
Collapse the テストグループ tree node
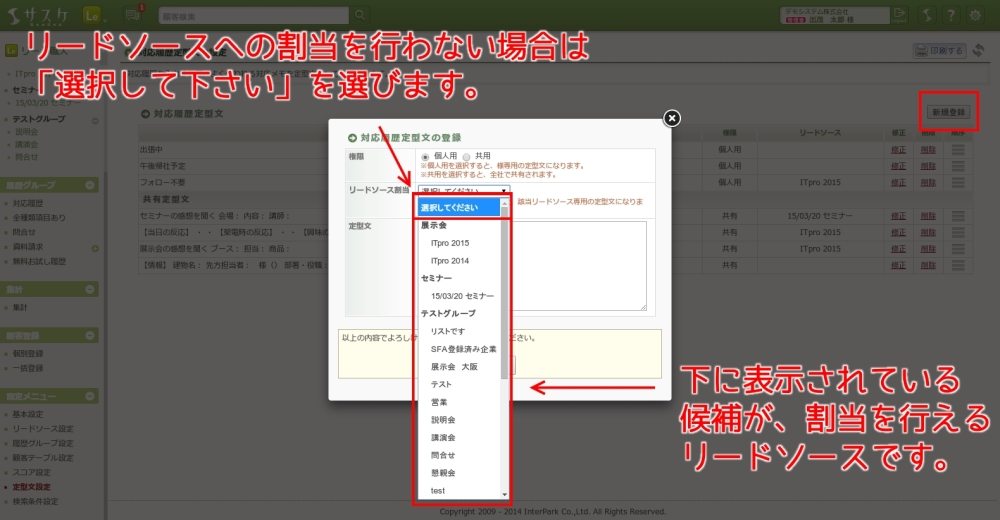(x=95, y=121)
